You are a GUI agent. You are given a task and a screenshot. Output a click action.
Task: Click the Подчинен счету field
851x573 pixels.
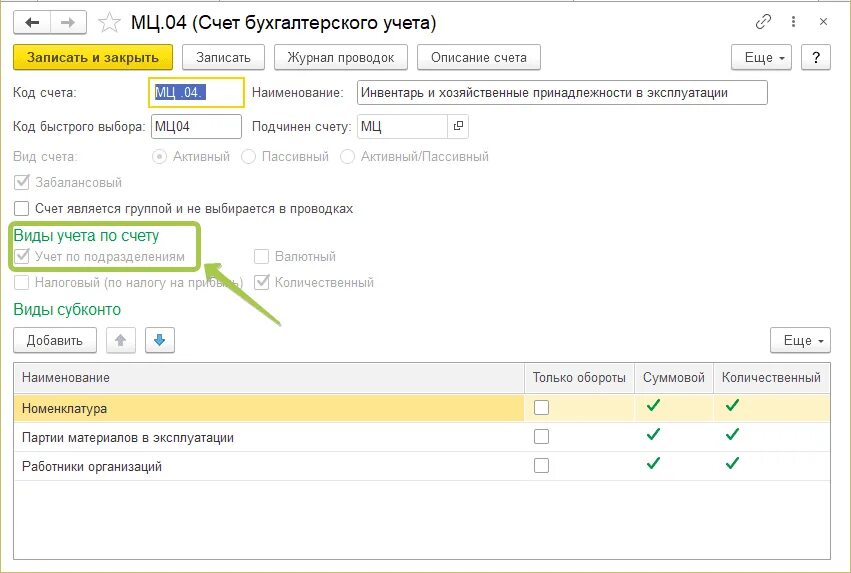click(x=402, y=126)
